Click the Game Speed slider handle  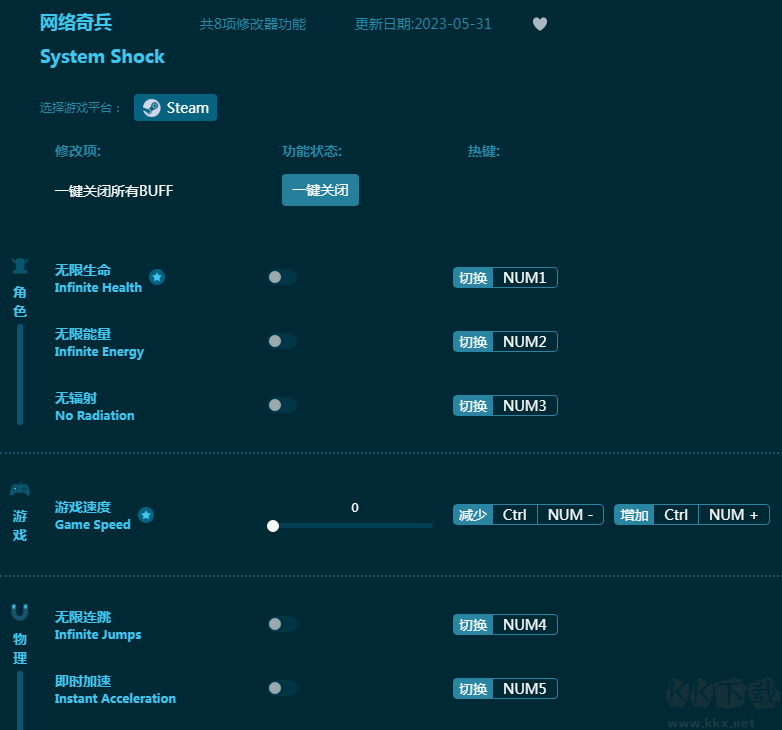pyautogui.click(x=273, y=526)
